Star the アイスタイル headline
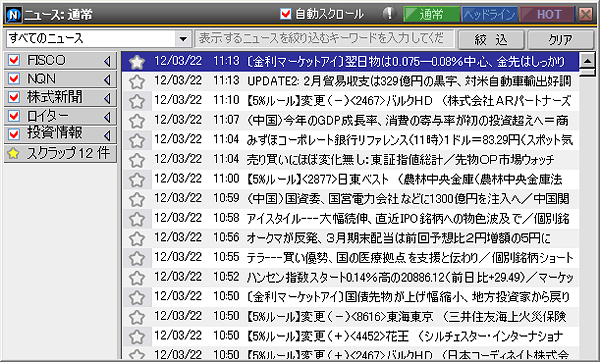600x362 pixels. (137, 219)
